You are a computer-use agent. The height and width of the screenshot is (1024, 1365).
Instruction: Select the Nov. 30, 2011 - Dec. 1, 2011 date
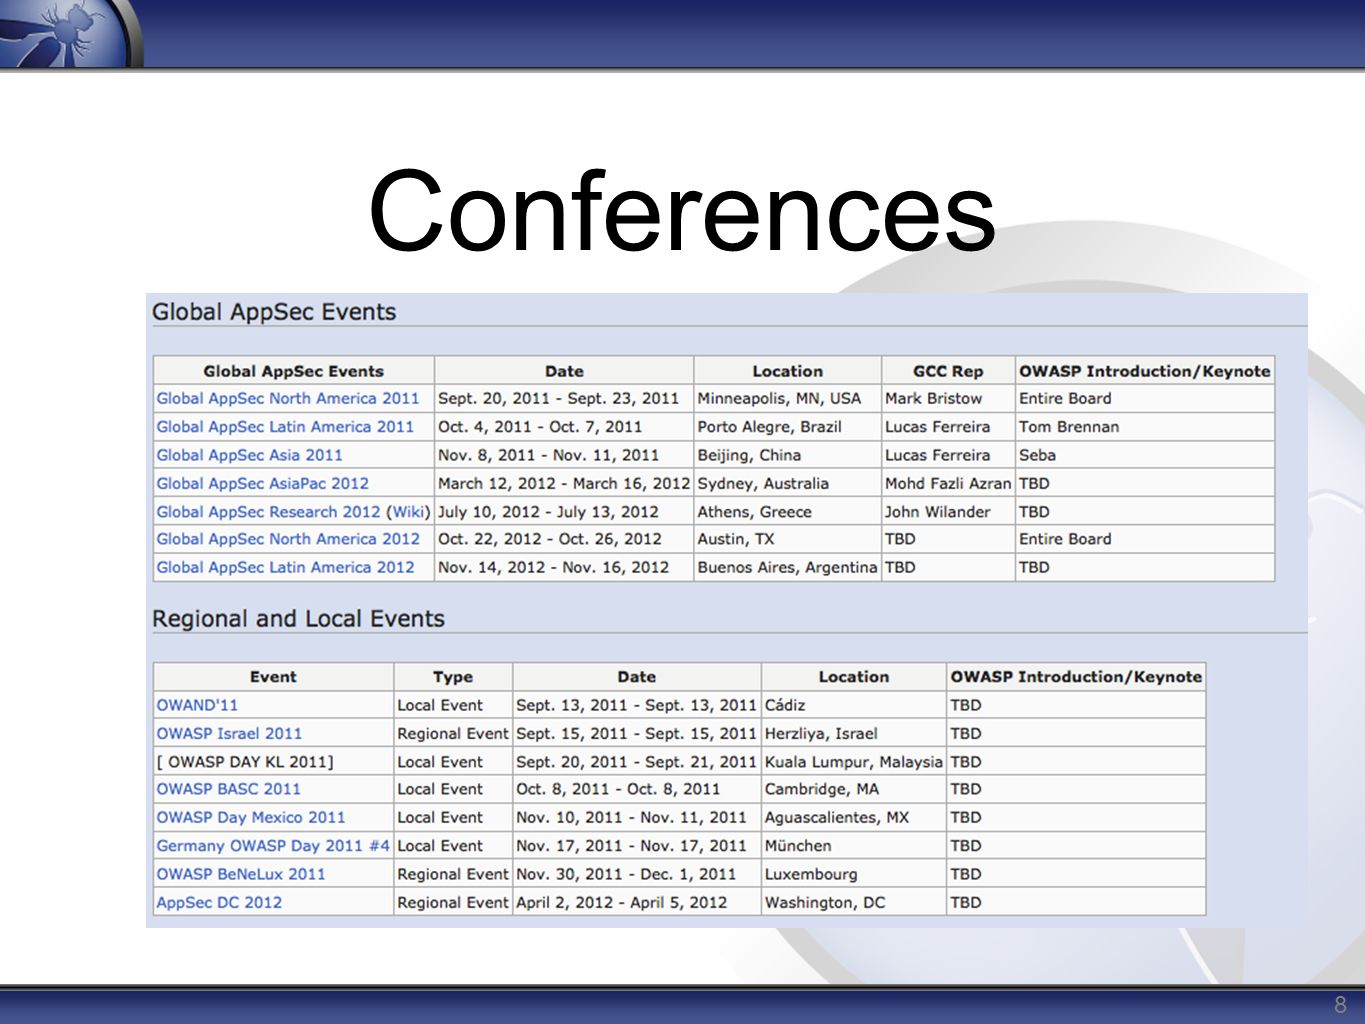[x=637, y=874]
